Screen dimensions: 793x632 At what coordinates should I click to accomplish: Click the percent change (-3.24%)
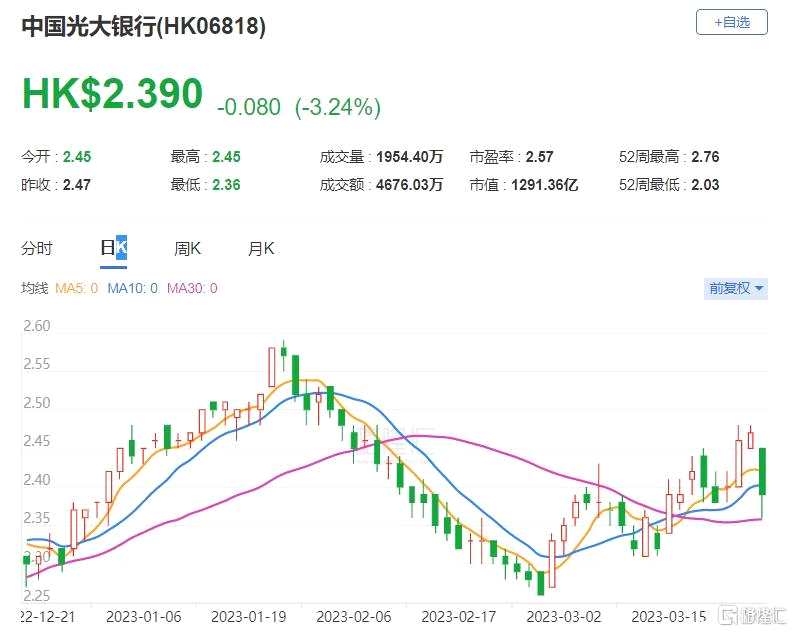(338, 107)
